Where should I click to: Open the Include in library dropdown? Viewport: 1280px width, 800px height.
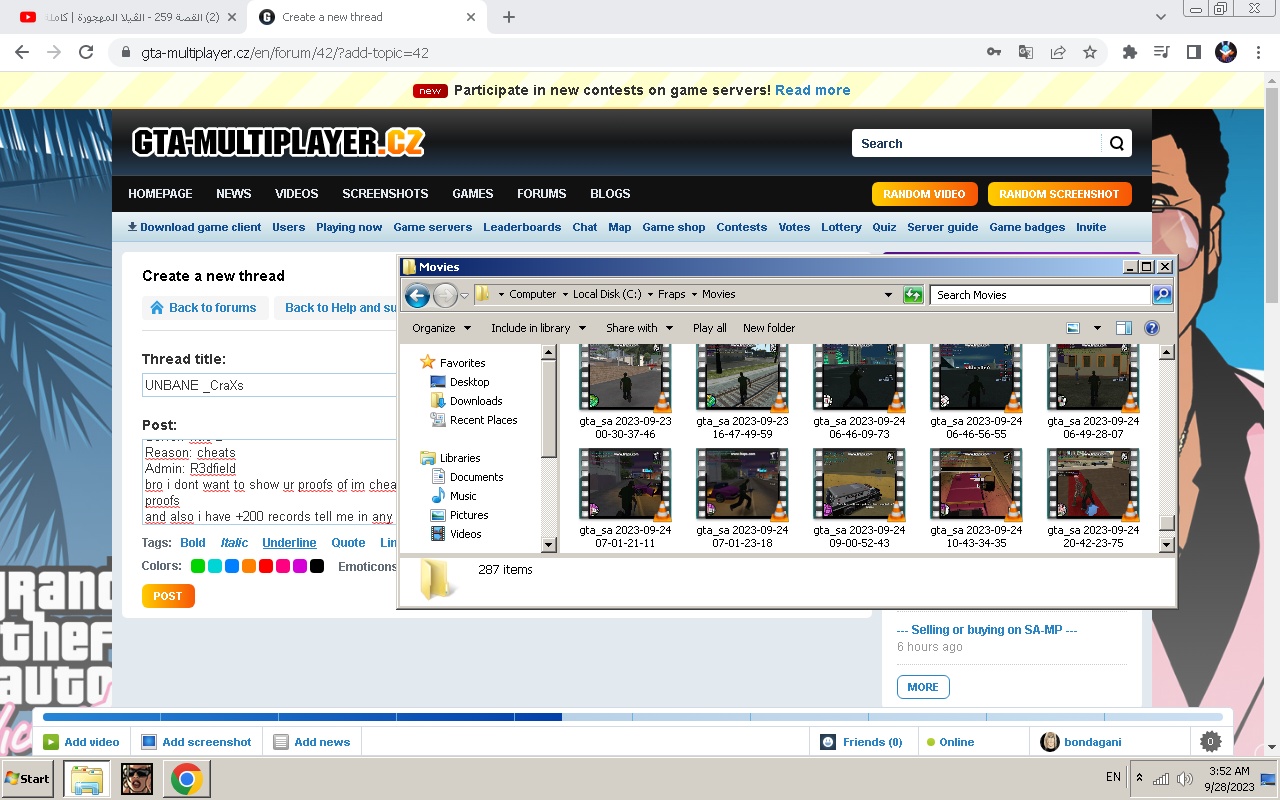tap(538, 328)
